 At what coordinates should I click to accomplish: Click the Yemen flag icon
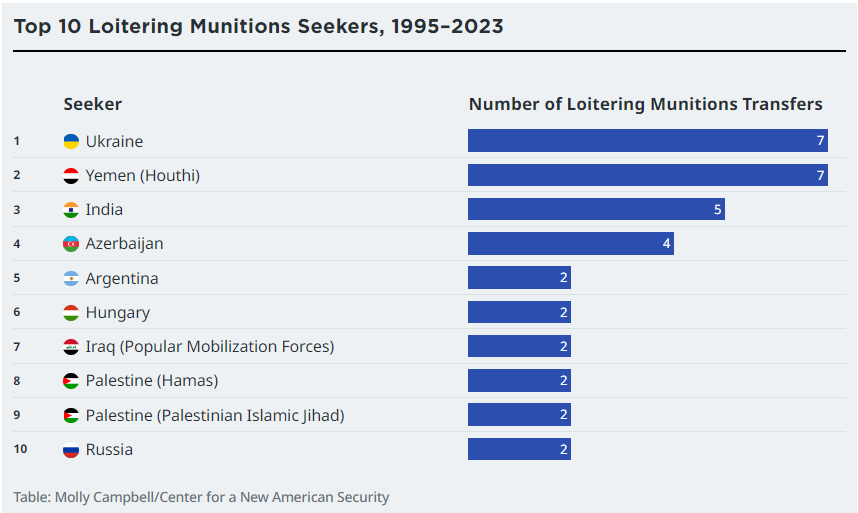pos(71,176)
